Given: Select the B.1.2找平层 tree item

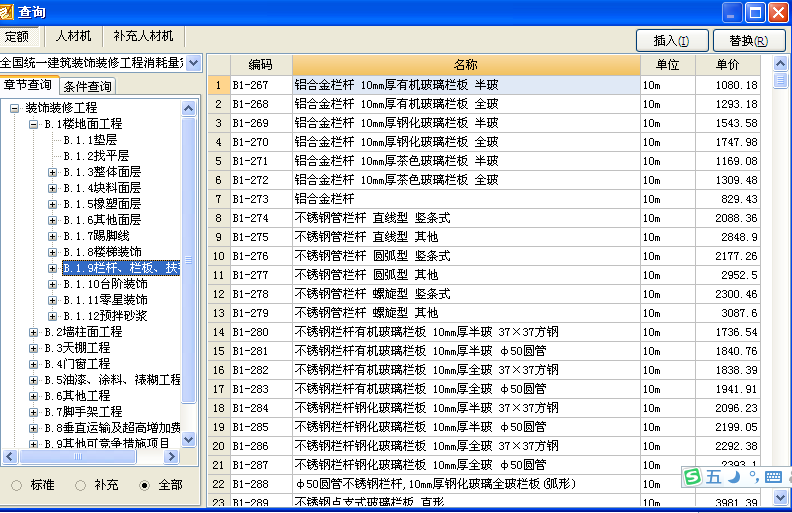Looking at the screenshot, I should tap(96, 156).
